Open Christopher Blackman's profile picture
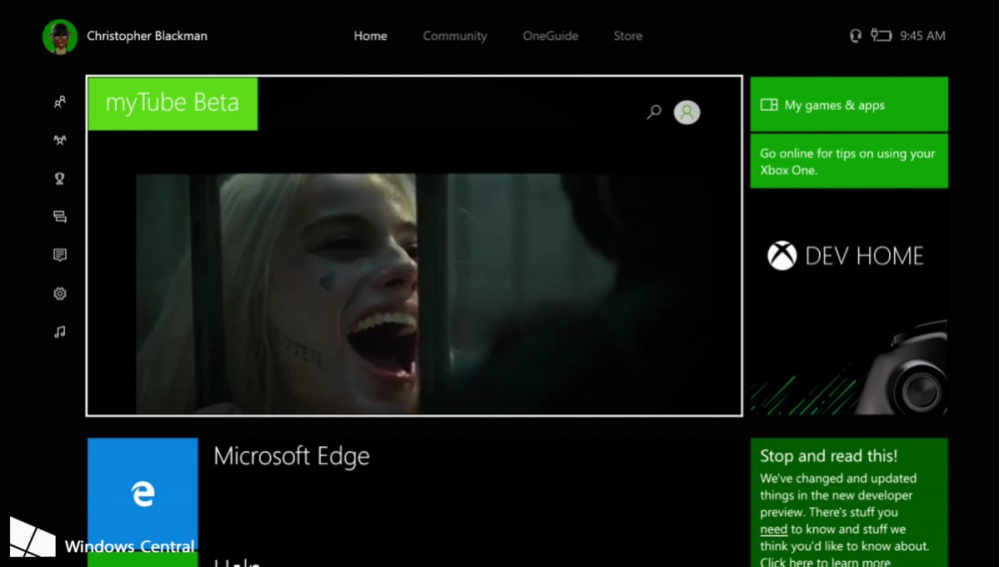The image size is (1000, 567). pyautogui.click(x=60, y=37)
